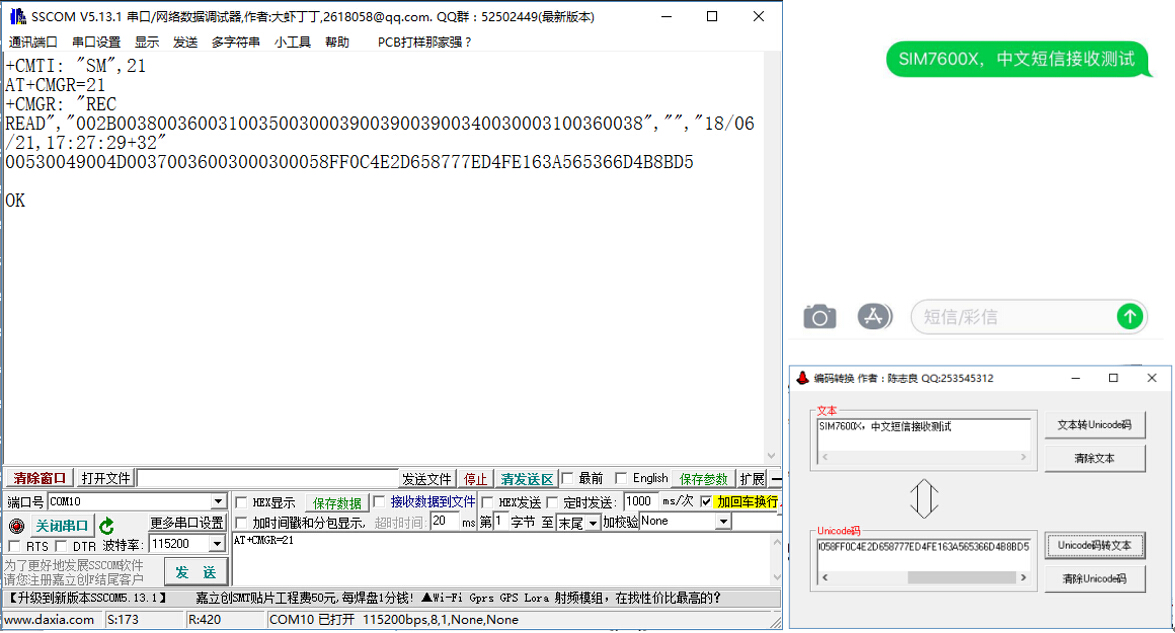This screenshot has height=633, width=1175.
Task: Open the App Store icon in messages
Action: [x=875, y=317]
